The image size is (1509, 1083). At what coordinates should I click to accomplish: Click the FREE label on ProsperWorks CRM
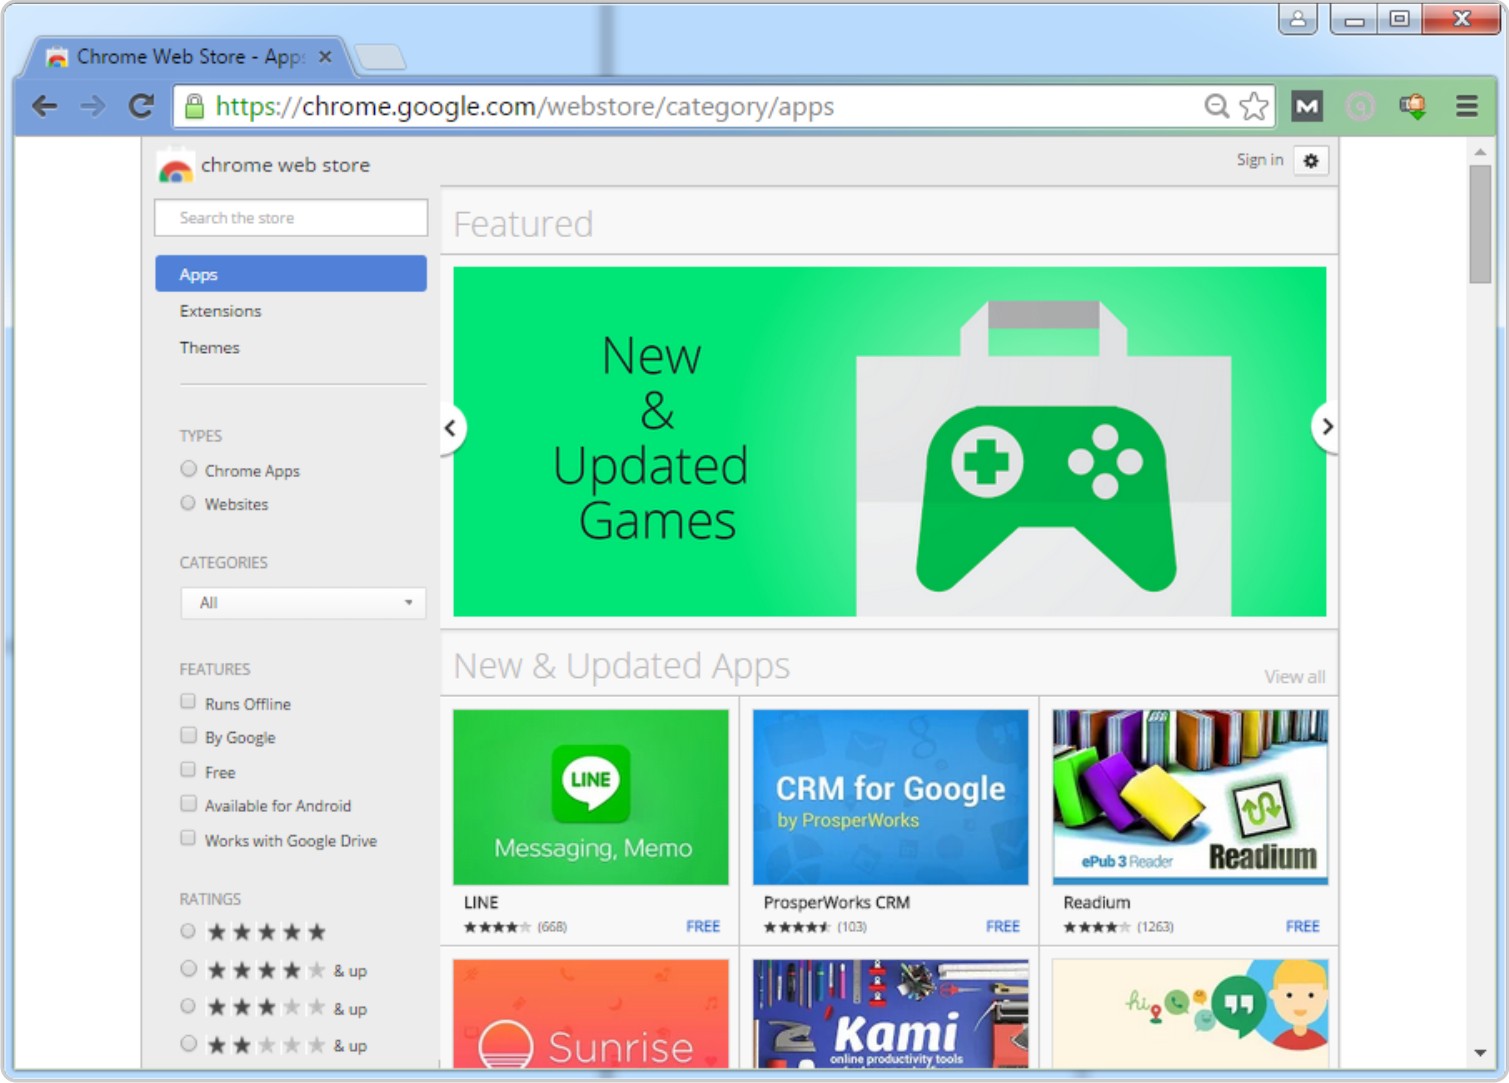tap(1003, 927)
